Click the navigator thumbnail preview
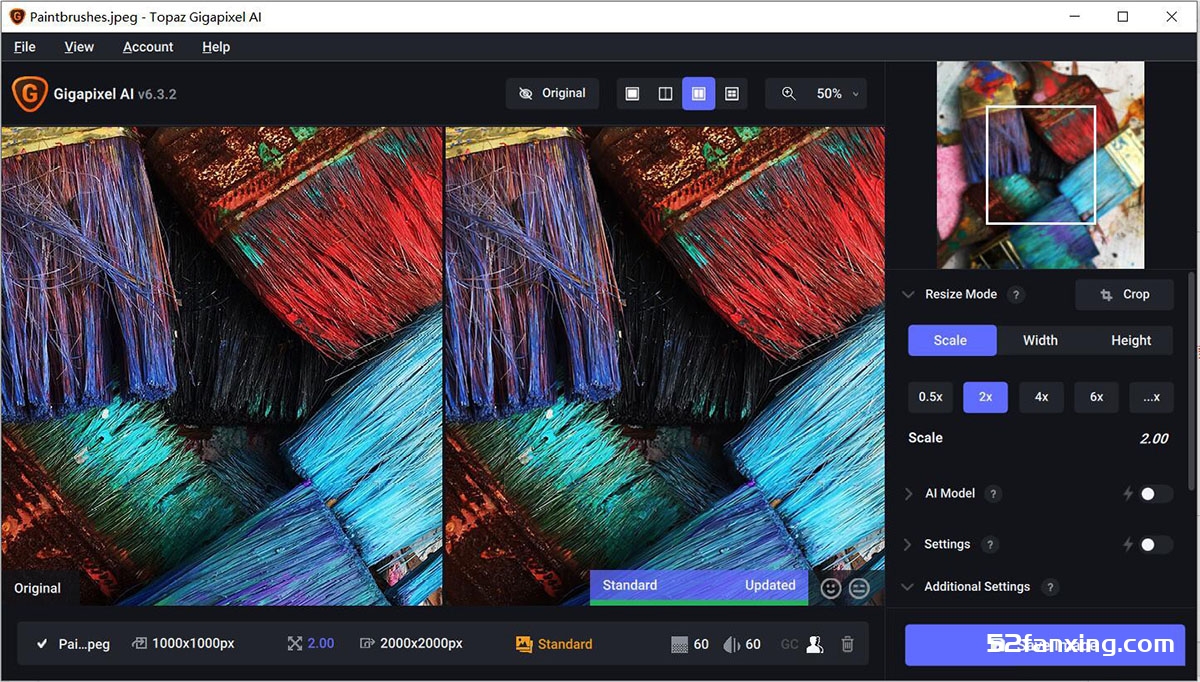This screenshot has height=682, width=1200. (1040, 165)
